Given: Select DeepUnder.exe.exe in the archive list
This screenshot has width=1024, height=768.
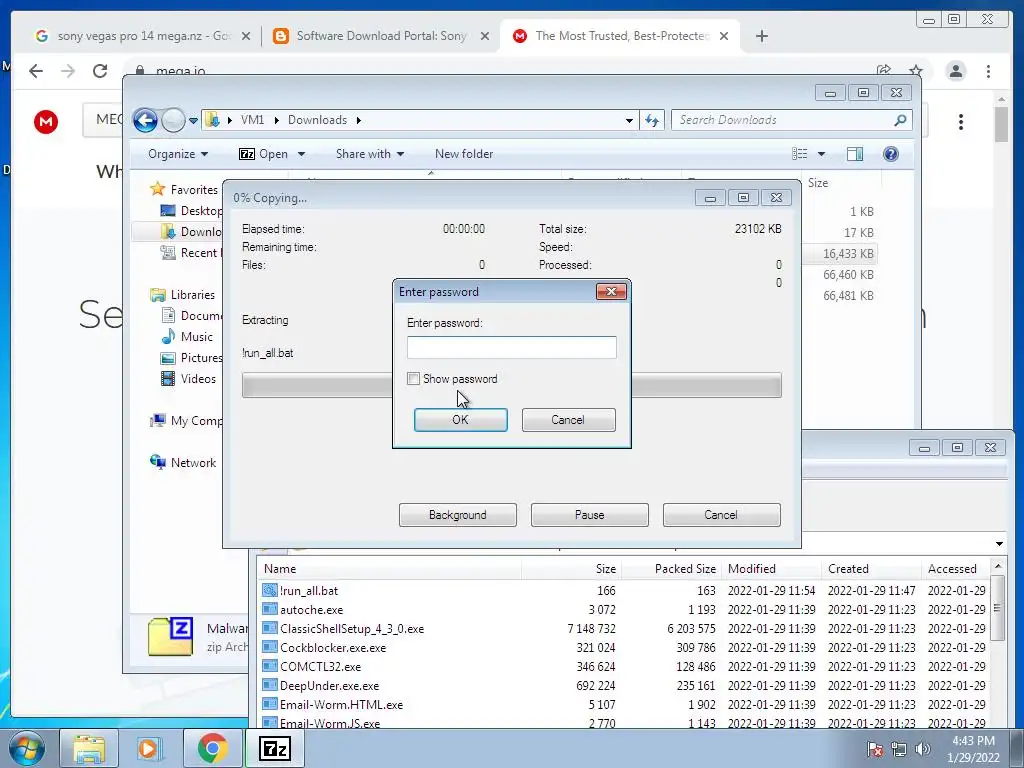Looking at the screenshot, I should pos(329,685).
